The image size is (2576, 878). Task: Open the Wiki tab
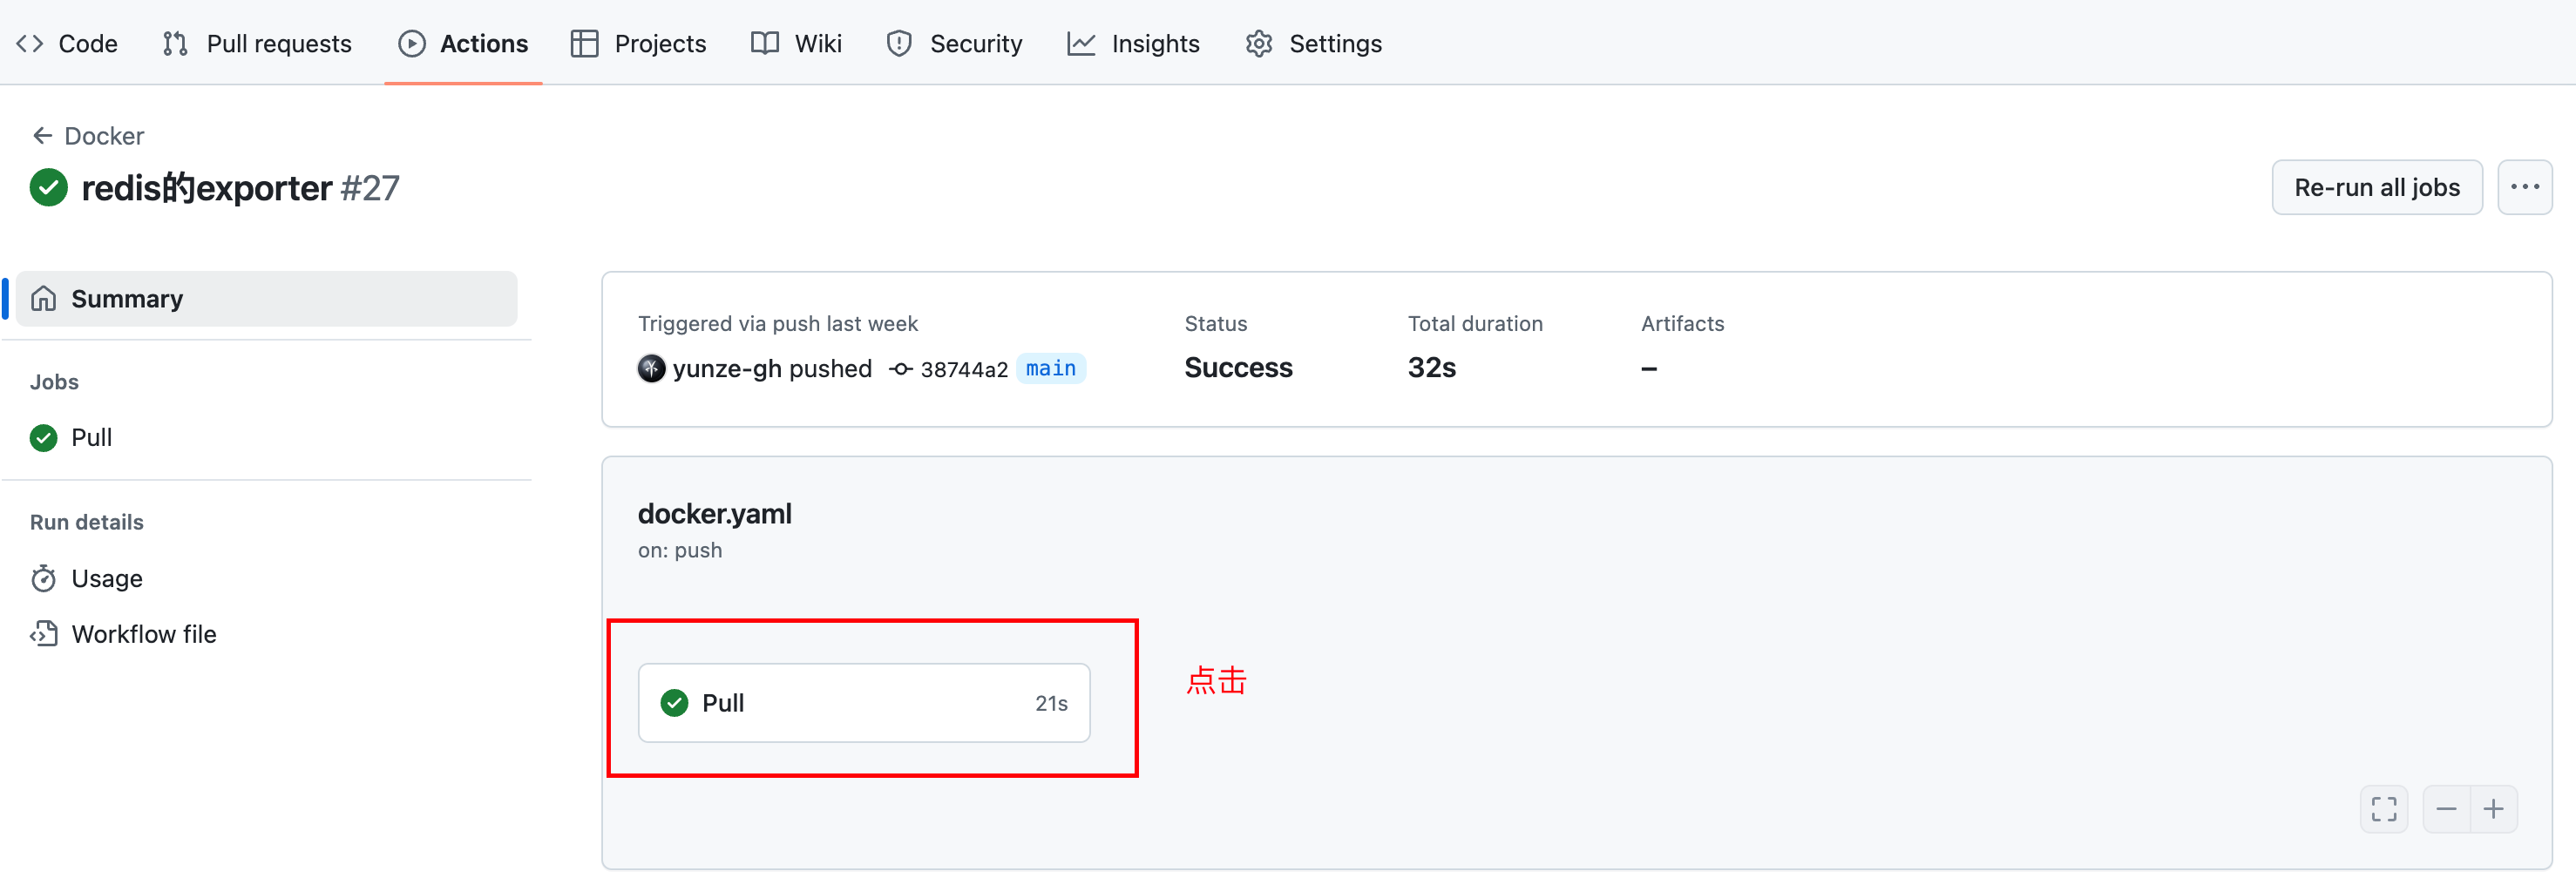[x=796, y=43]
